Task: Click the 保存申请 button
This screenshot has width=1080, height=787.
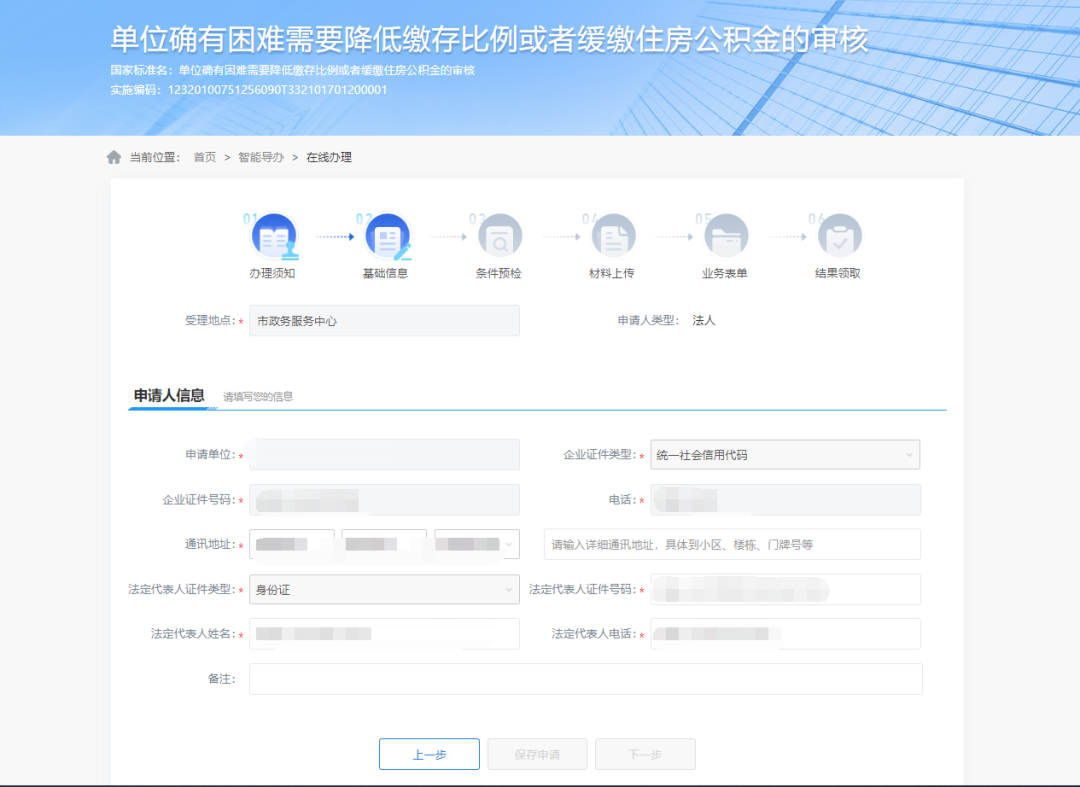Action: 537,754
